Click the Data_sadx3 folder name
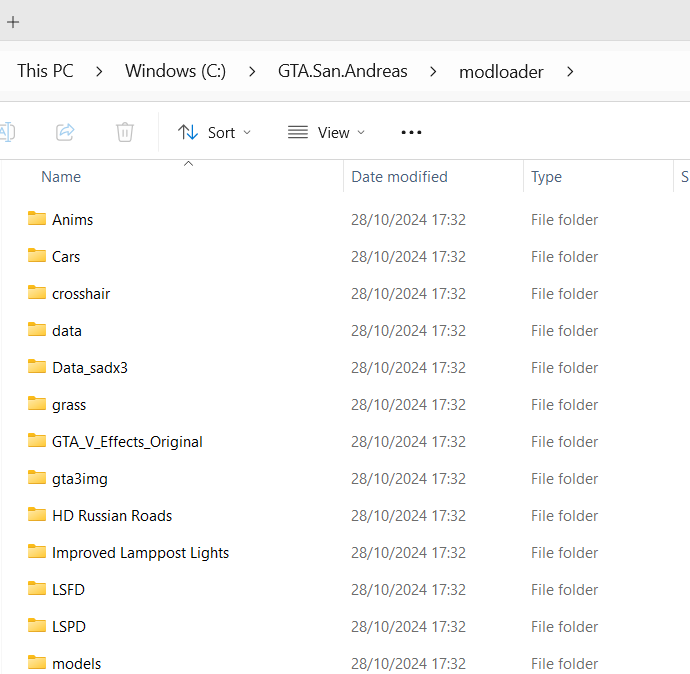 coord(90,367)
